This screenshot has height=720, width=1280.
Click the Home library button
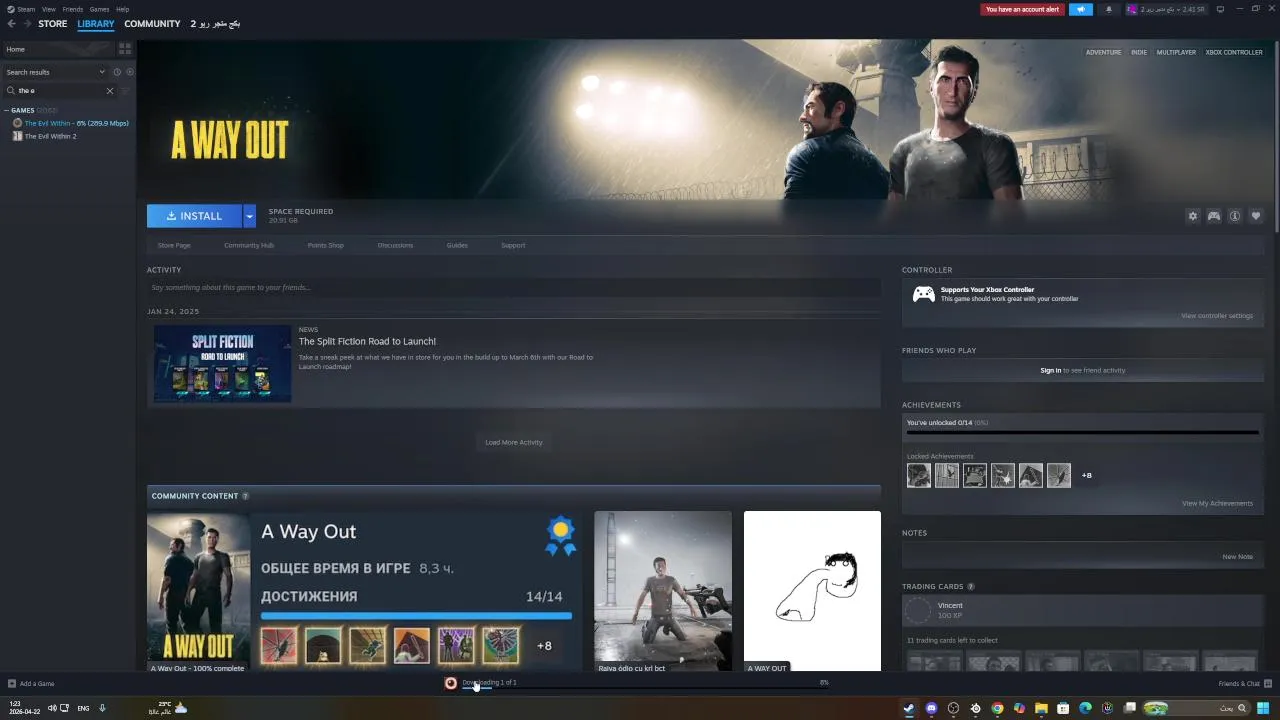58,49
